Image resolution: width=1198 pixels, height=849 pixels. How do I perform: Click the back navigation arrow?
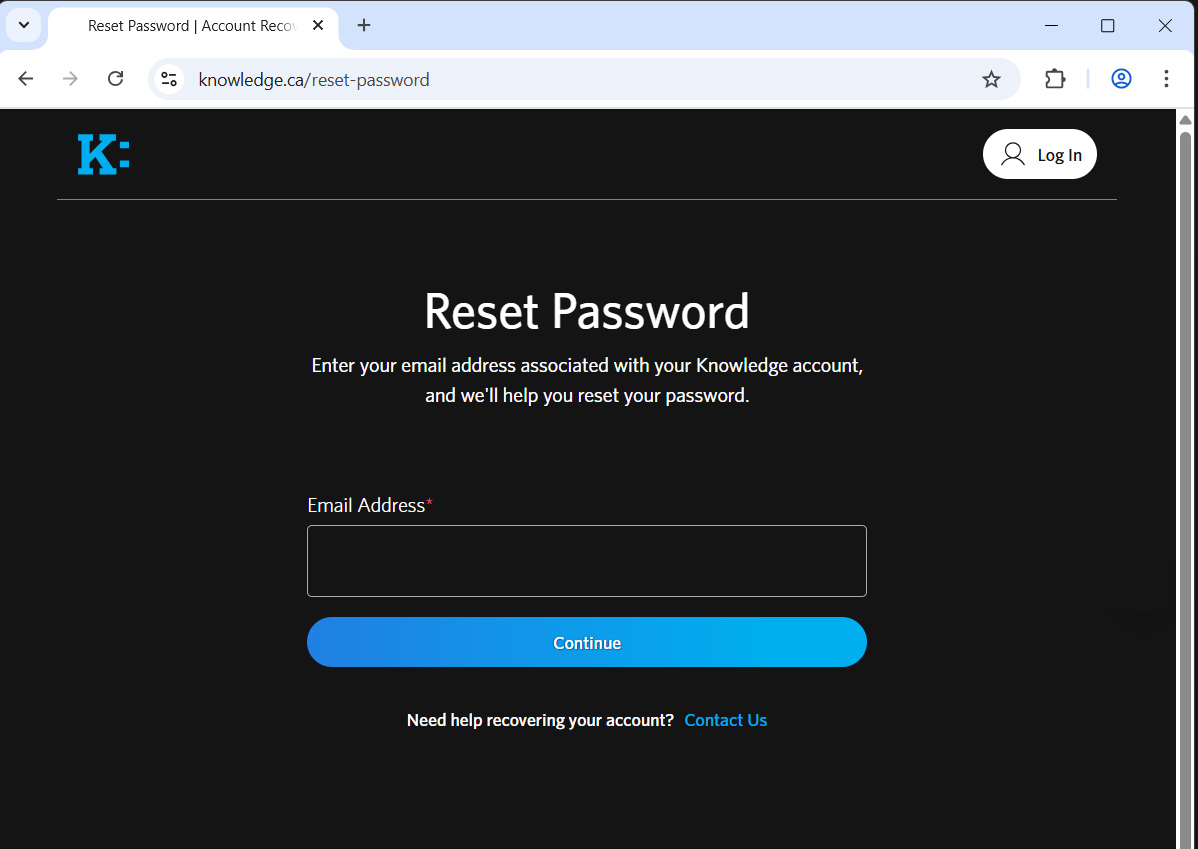26,79
